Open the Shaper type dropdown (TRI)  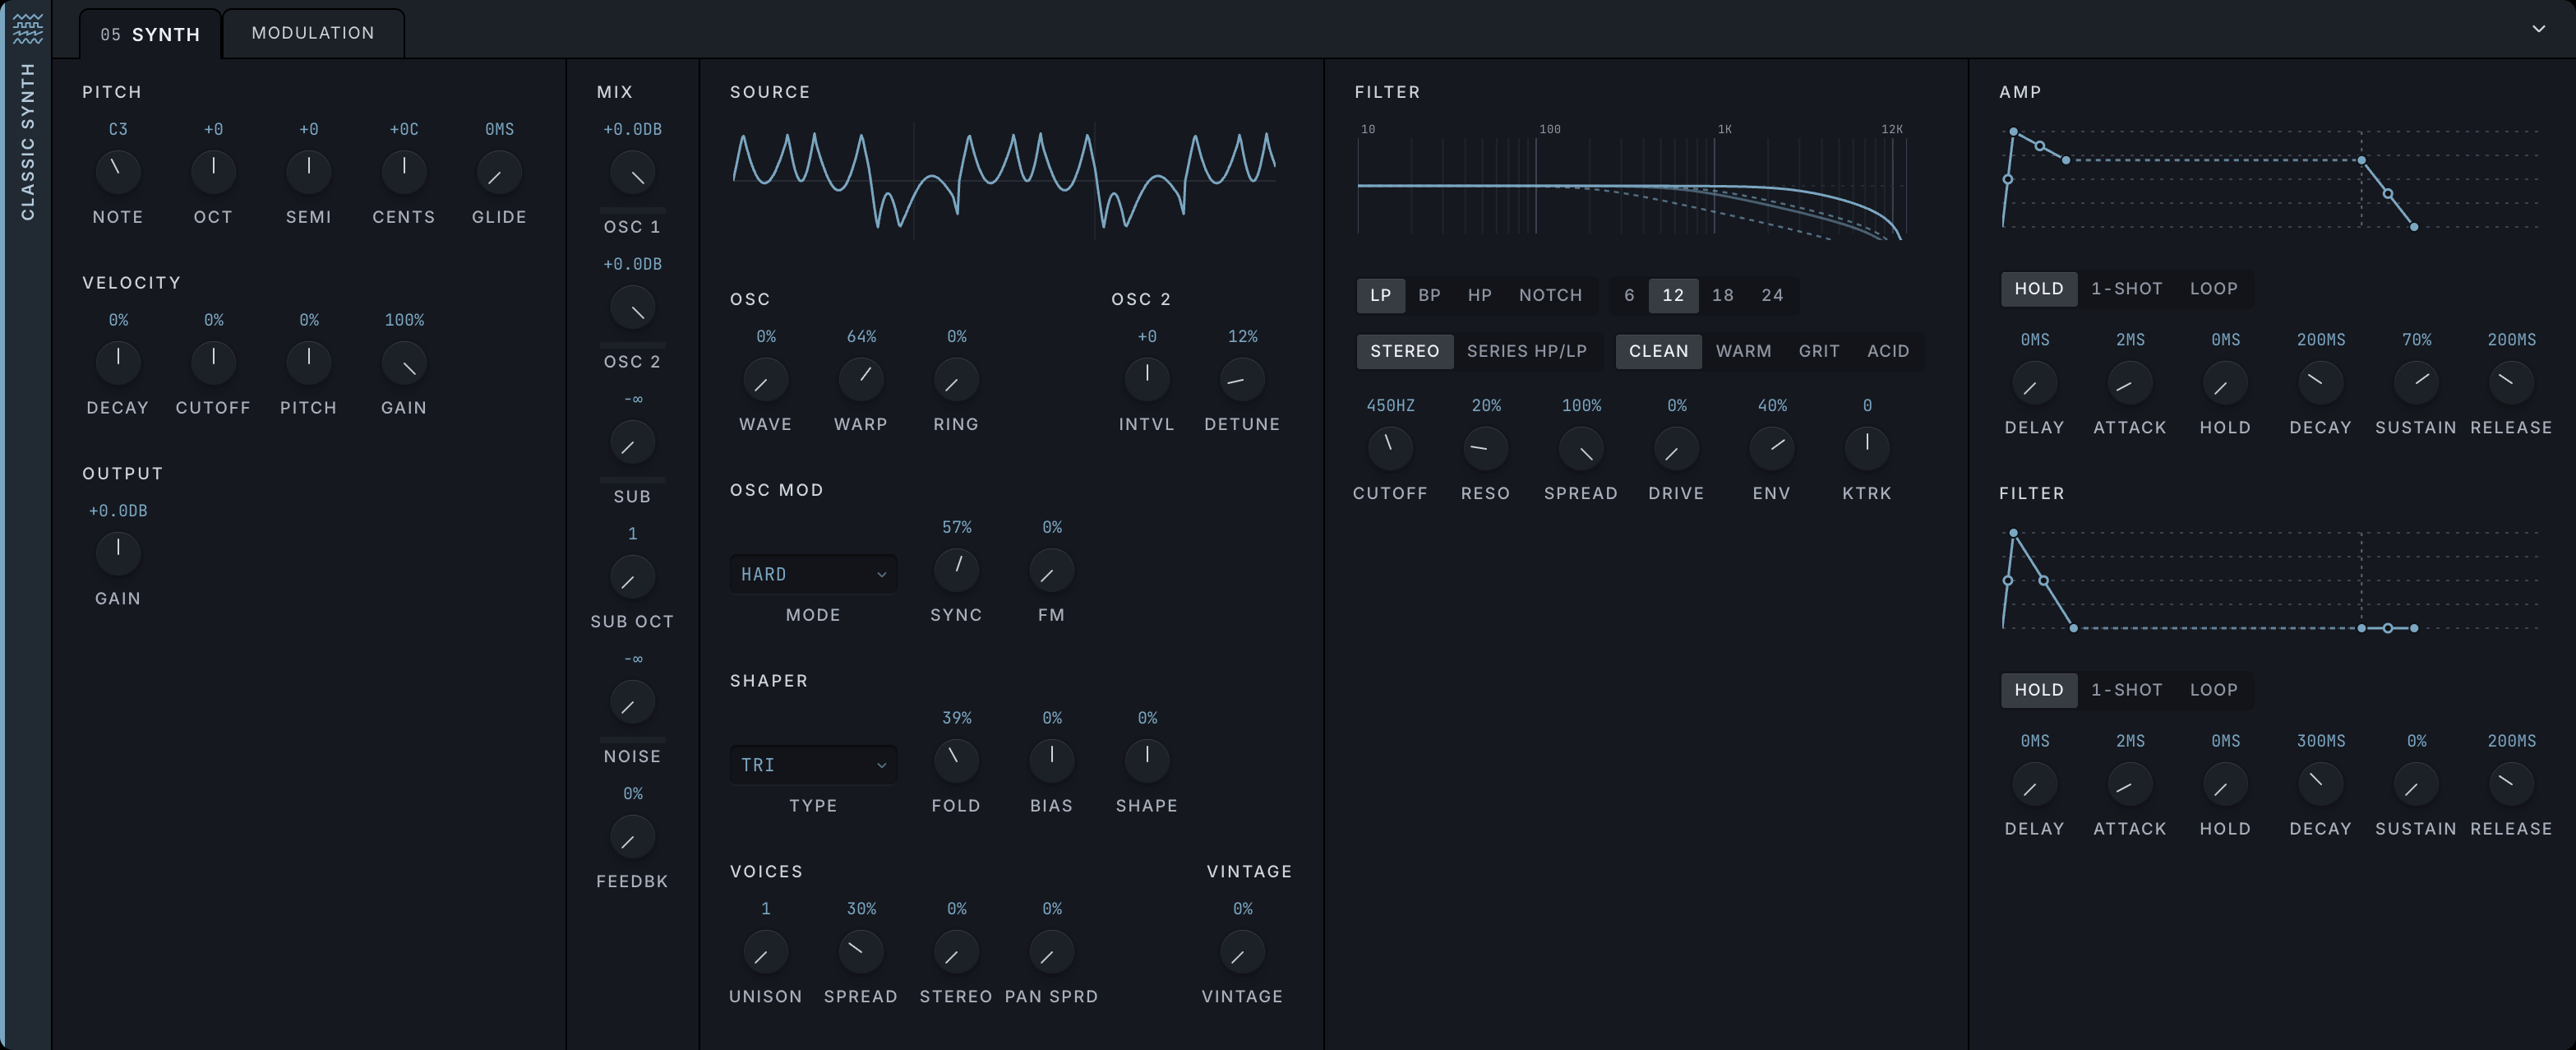[813, 765]
